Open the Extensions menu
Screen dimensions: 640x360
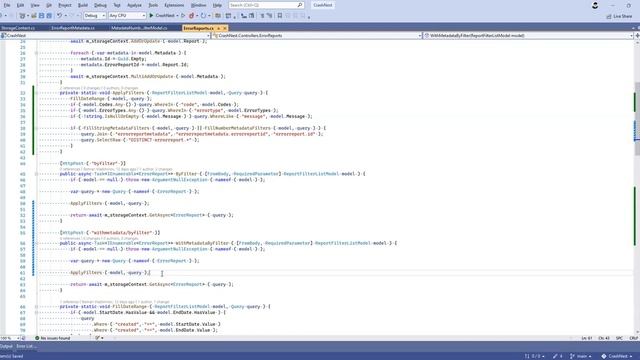174,5
